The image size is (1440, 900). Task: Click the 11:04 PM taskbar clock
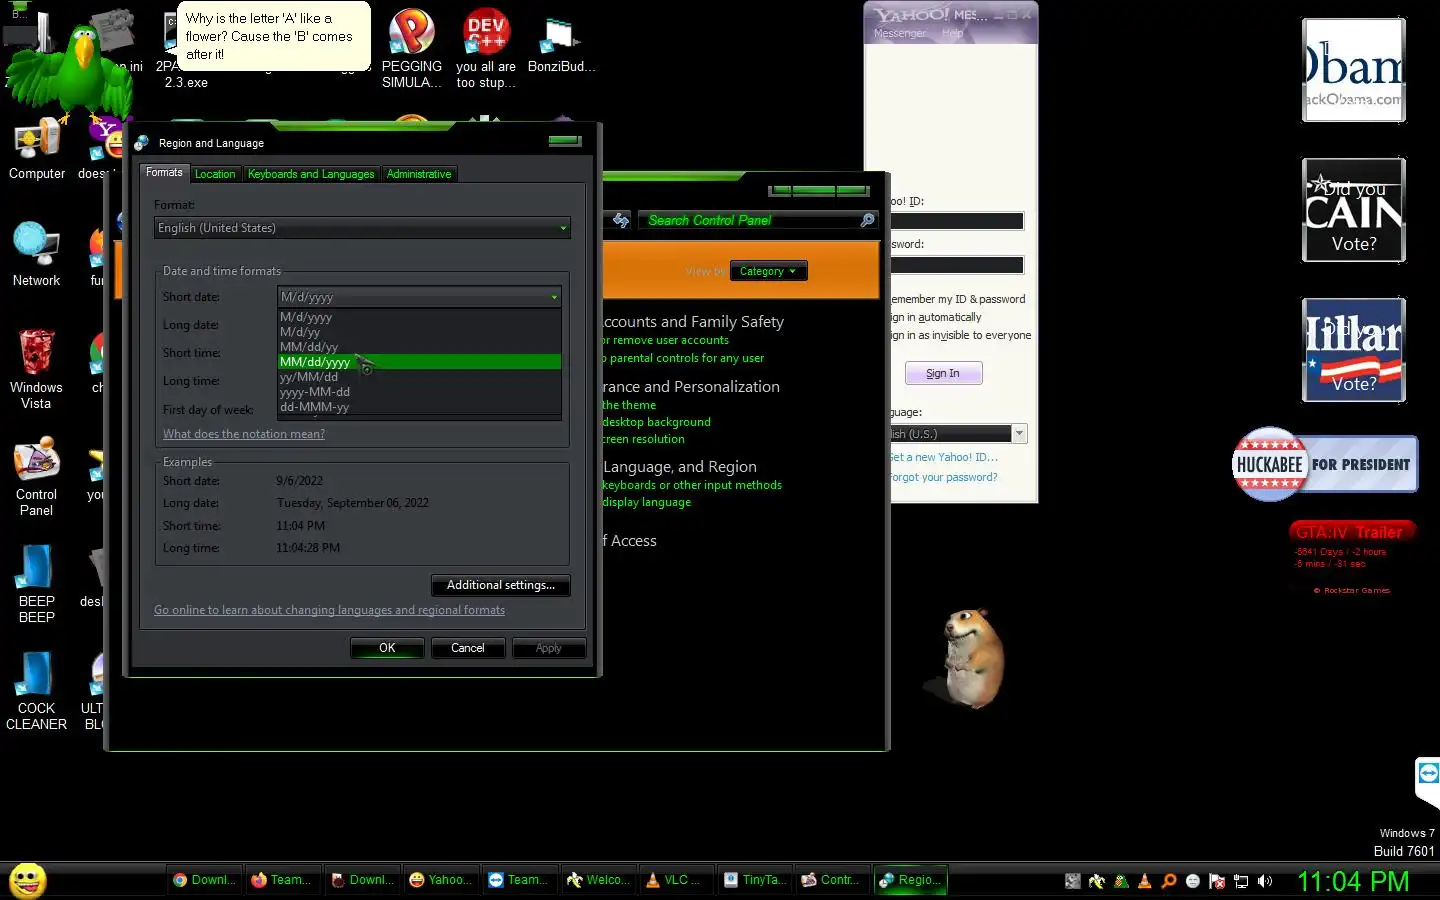click(x=1353, y=881)
